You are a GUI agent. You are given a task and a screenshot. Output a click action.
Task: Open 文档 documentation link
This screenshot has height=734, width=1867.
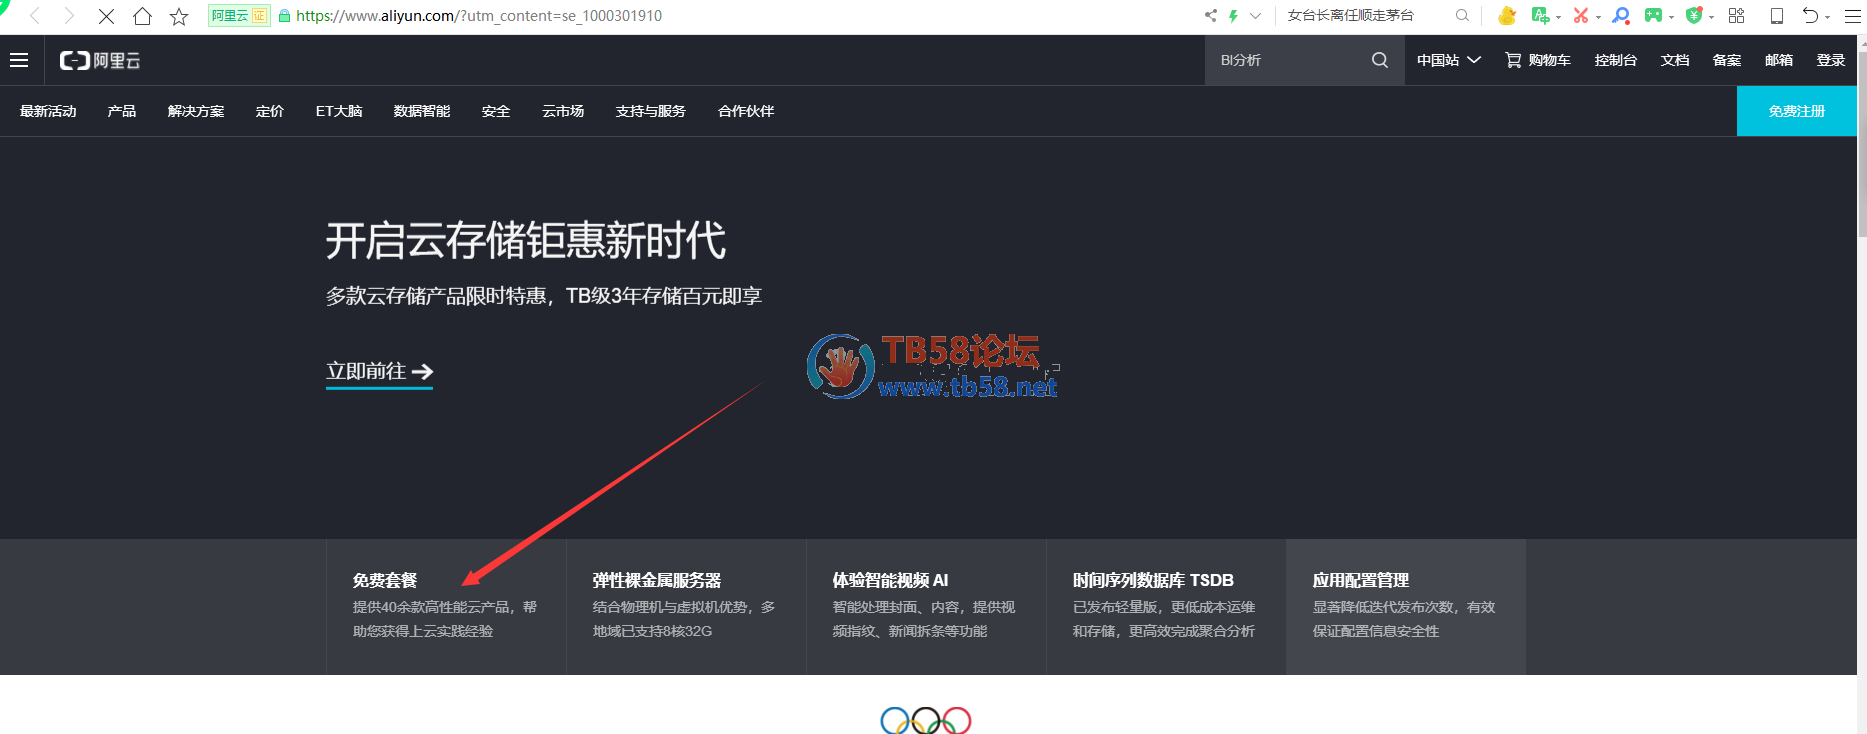1675,60
